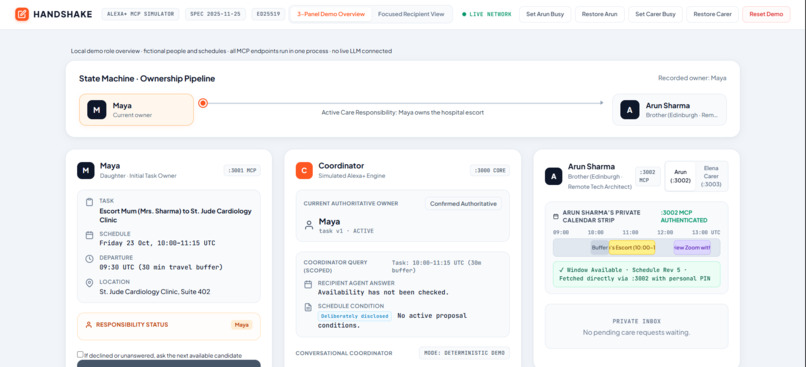
Task: Click the Recorded owner: Maya text
Action: 692,78
